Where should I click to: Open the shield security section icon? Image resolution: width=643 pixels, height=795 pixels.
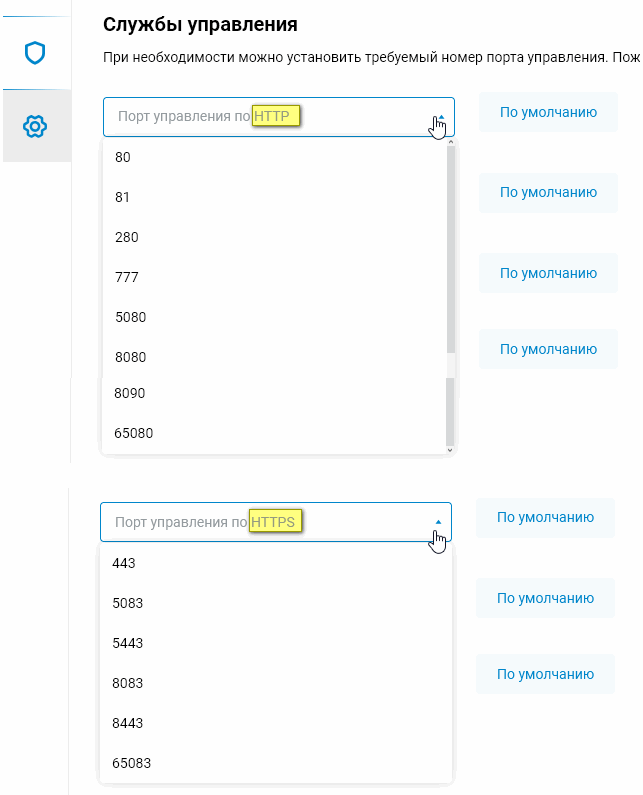click(x=35, y=53)
